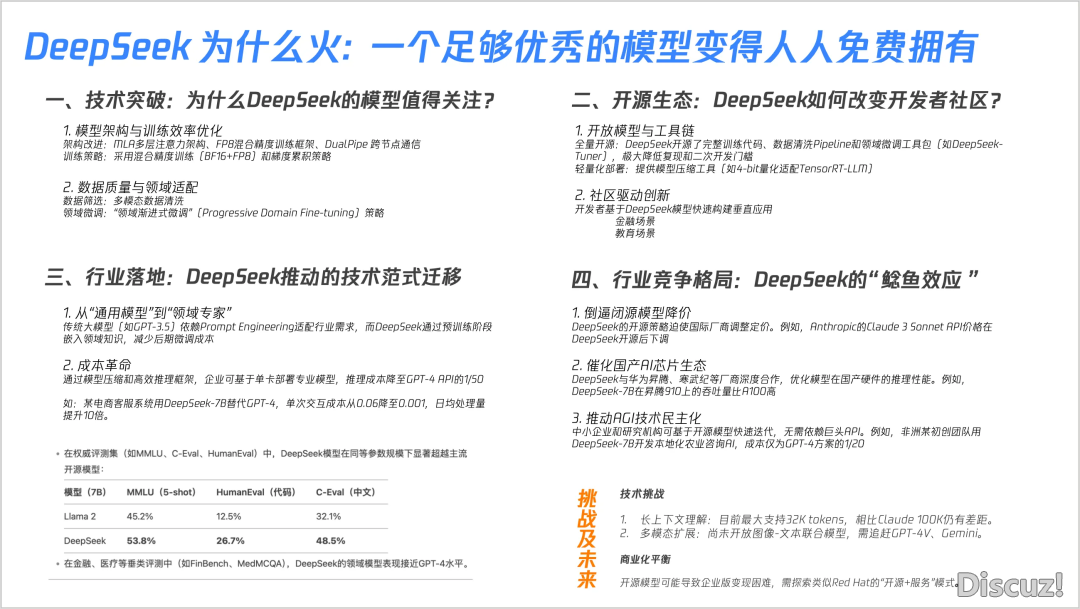Select the bold '53.8%' cell
The image size is (1080, 609).
point(141,541)
